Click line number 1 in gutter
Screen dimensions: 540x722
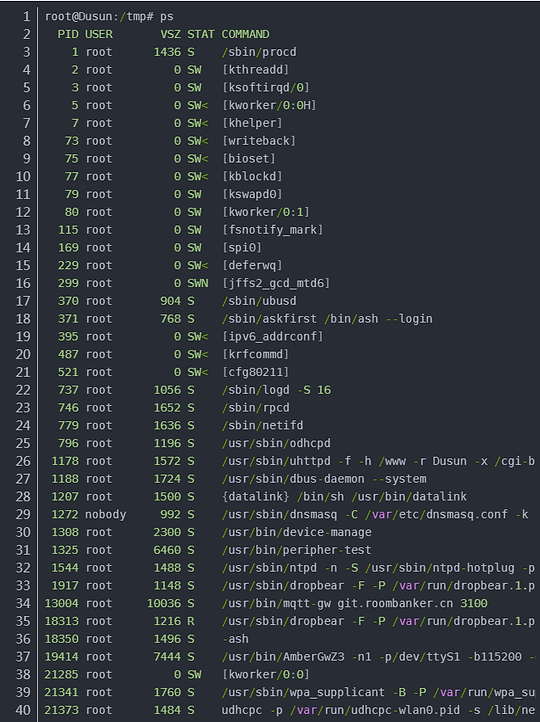pos(27,17)
